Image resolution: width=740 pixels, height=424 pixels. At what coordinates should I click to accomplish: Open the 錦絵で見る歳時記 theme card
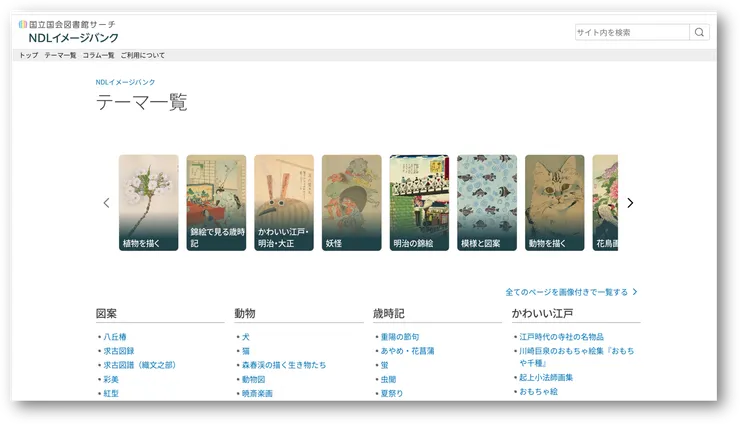[216, 203]
